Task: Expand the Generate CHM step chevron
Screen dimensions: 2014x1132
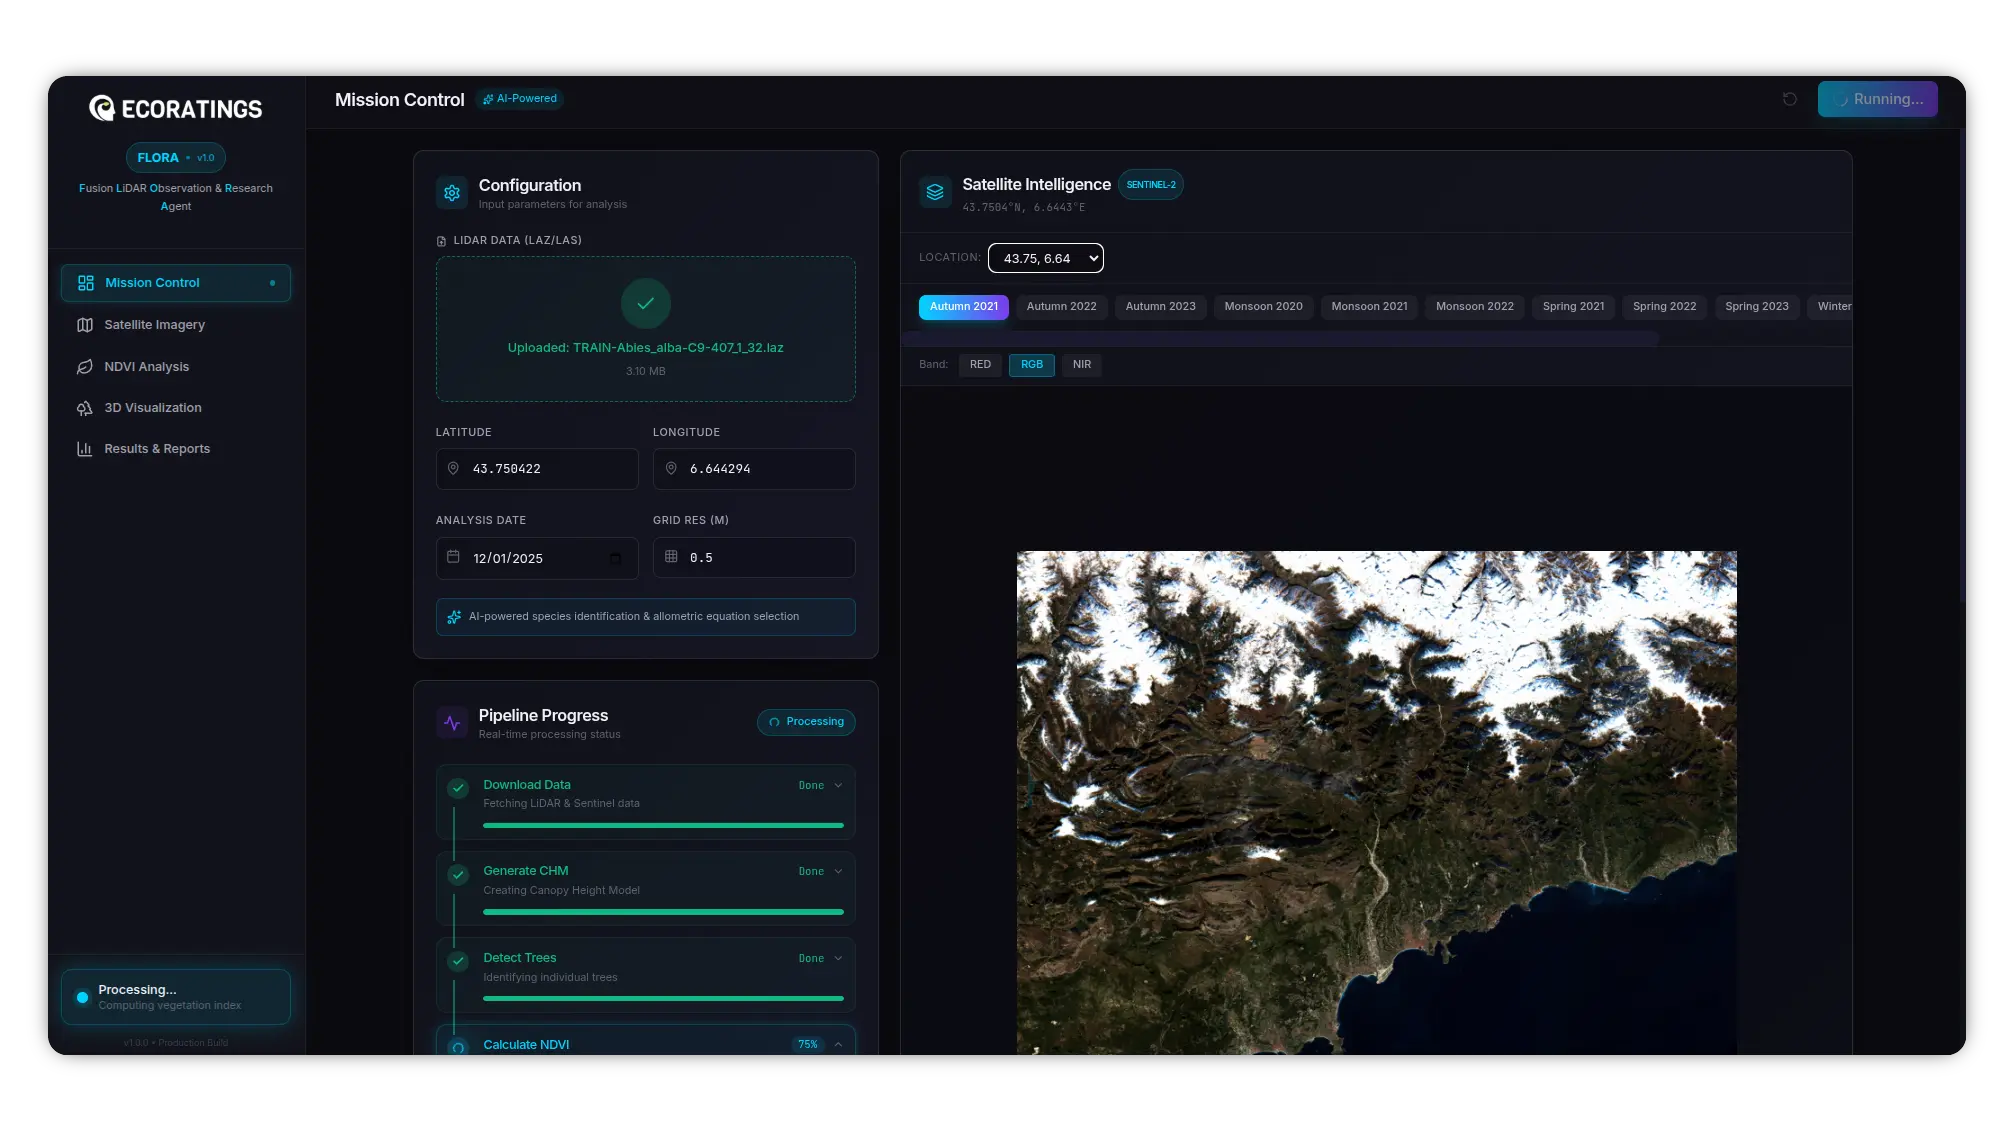Action: click(838, 872)
